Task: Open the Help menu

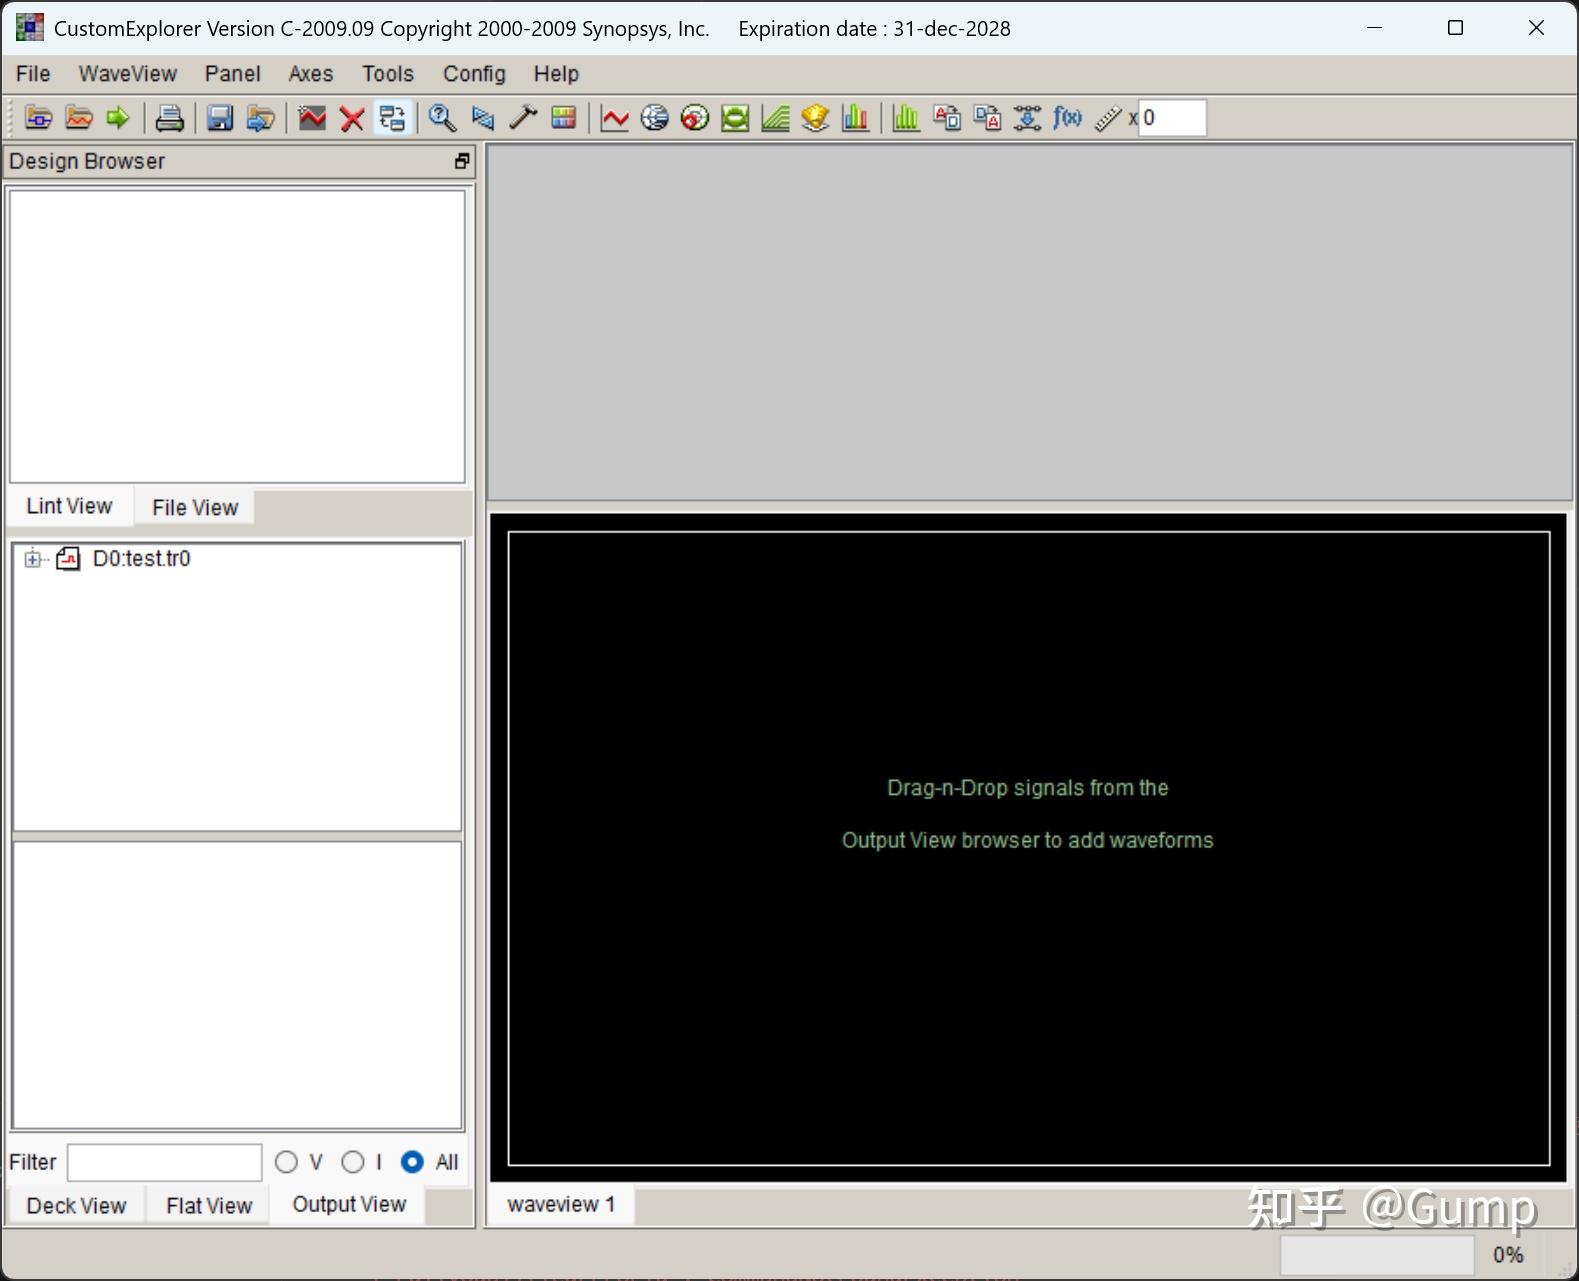Action: tap(556, 74)
